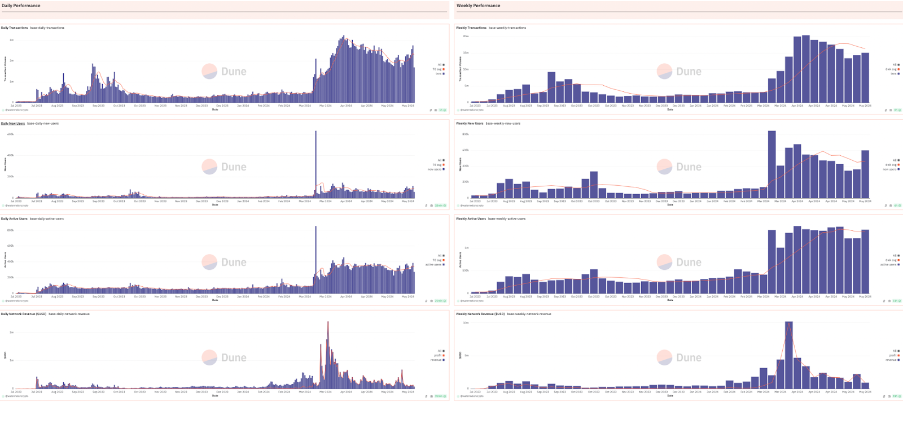Toggle txns legend in Weekly Transactions chart

tap(895, 74)
